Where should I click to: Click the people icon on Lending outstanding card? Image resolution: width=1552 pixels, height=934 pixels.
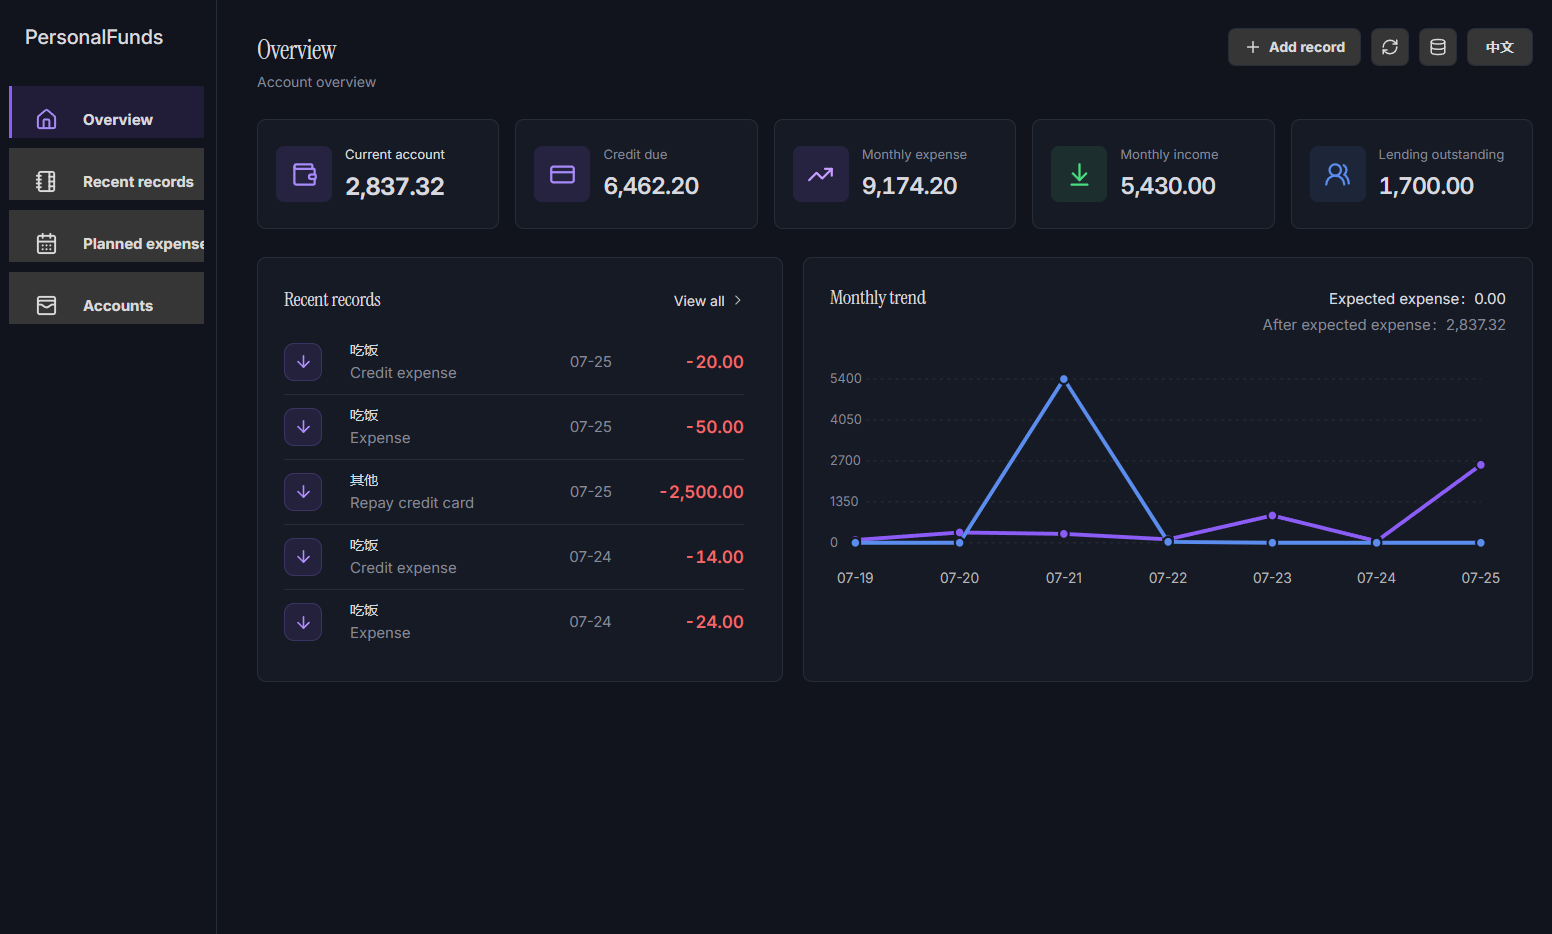1338,174
